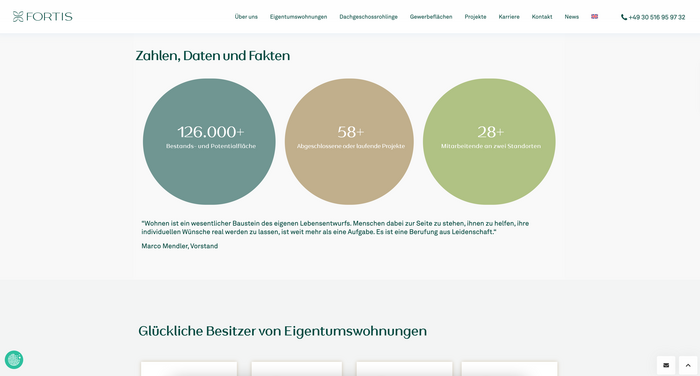Open the cookie settings fingerprint icon
Viewport: 700px width, 376px height.
[x=14, y=359]
